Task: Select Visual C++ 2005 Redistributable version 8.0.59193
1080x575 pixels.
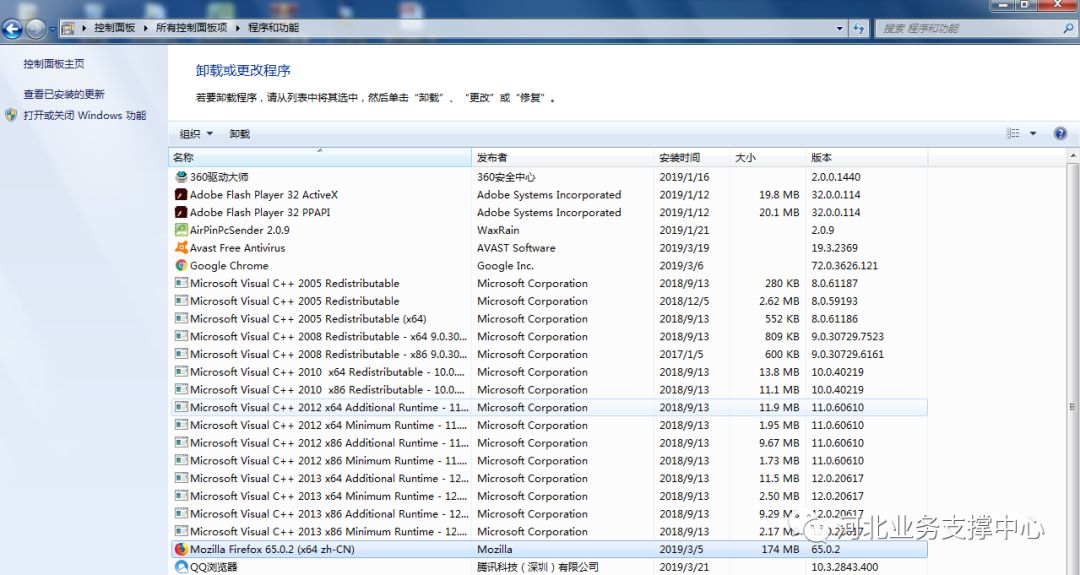Action: (x=549, y=301)
